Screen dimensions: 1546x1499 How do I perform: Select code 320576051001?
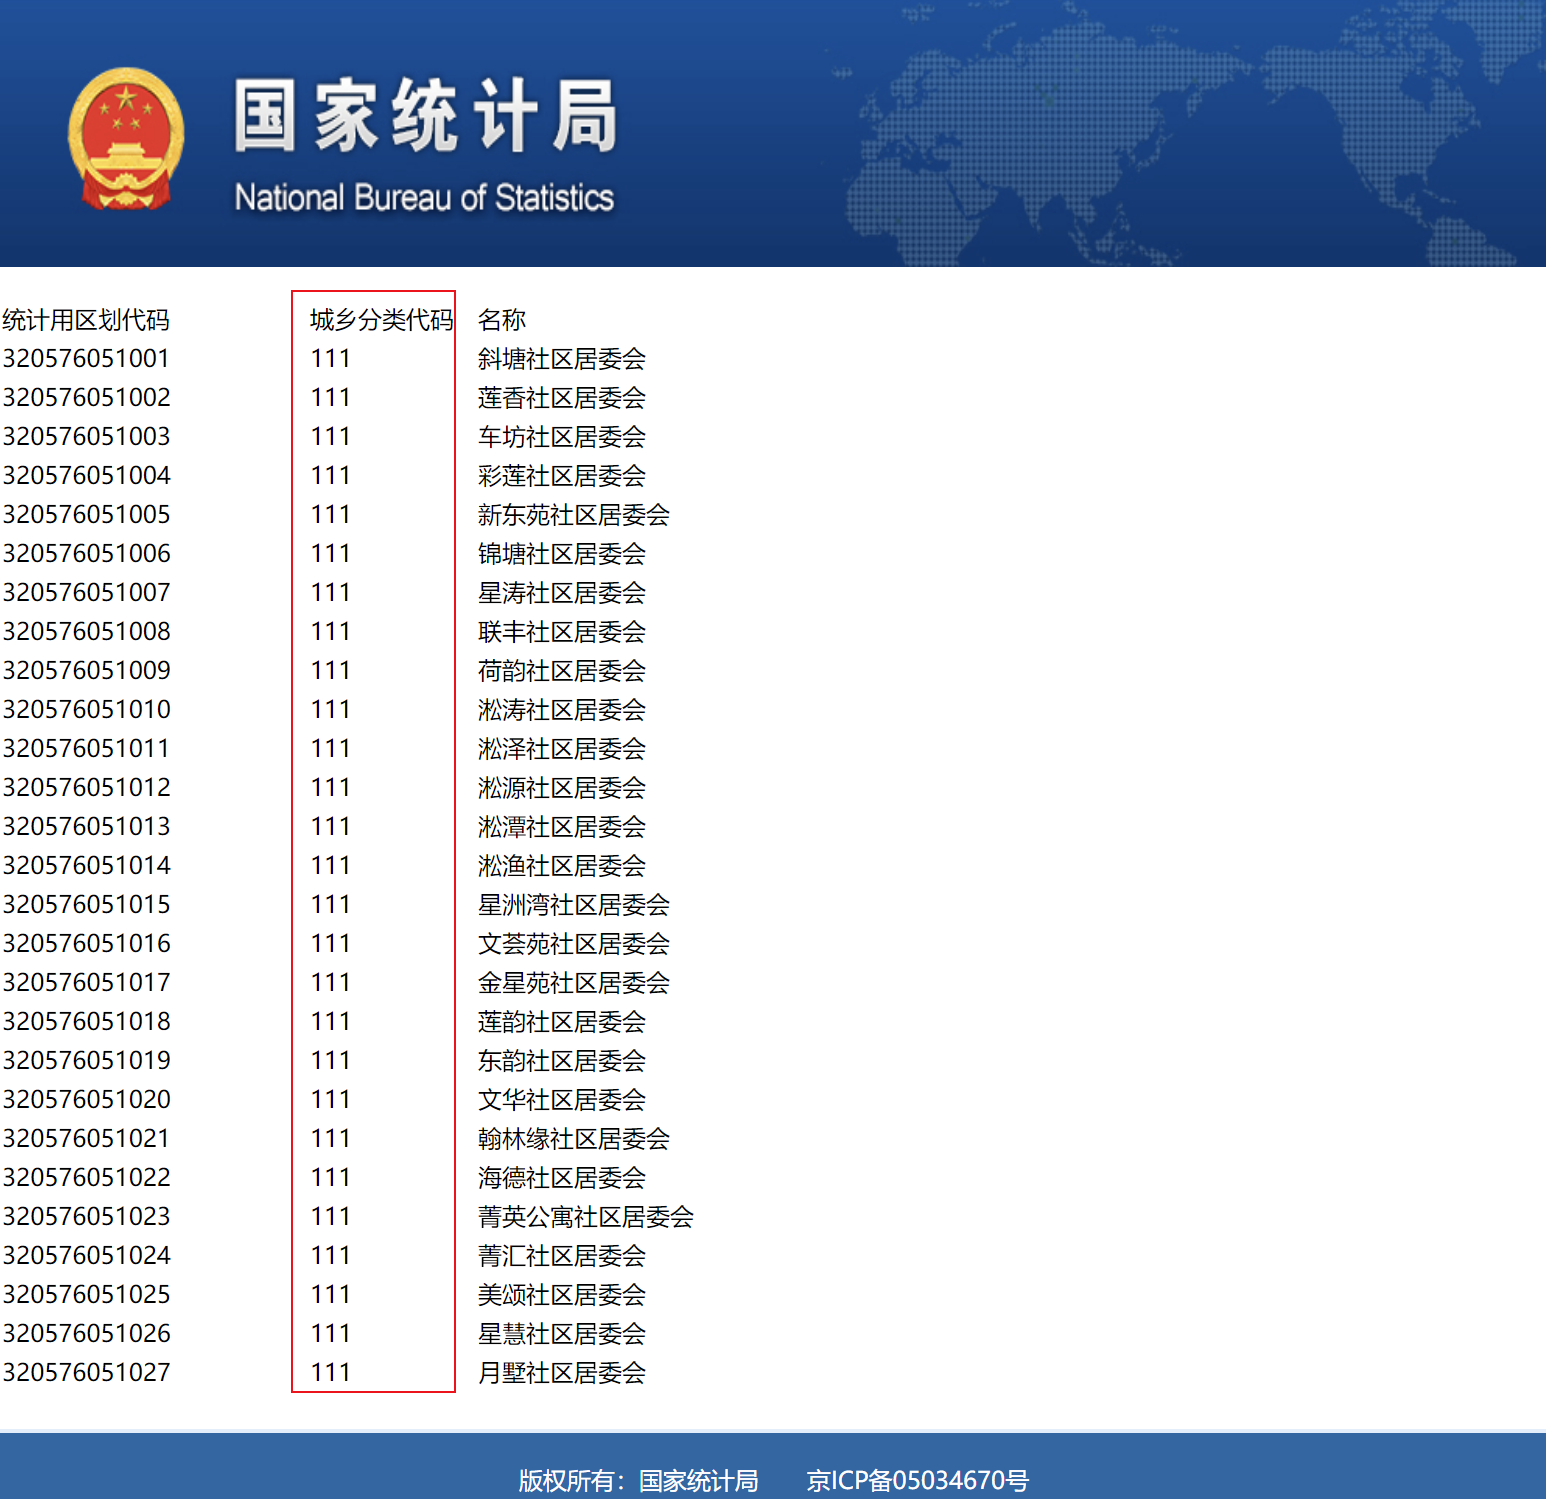click(86, 358)
